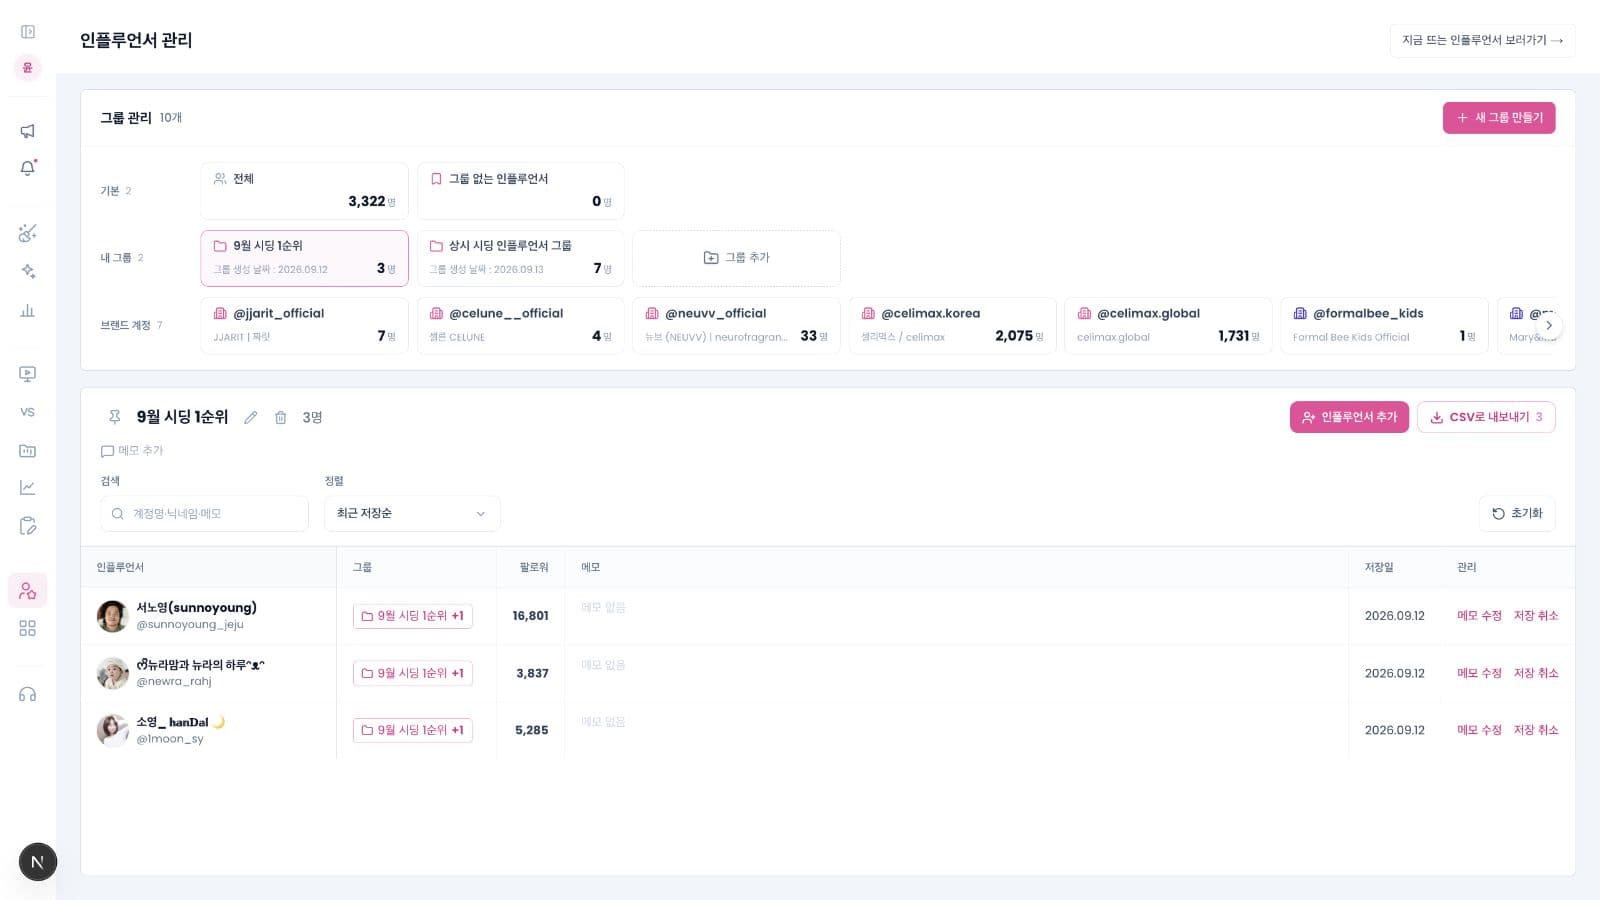
Task: Open the grid apps icon in sidebar
Action: tap(28, 628)
